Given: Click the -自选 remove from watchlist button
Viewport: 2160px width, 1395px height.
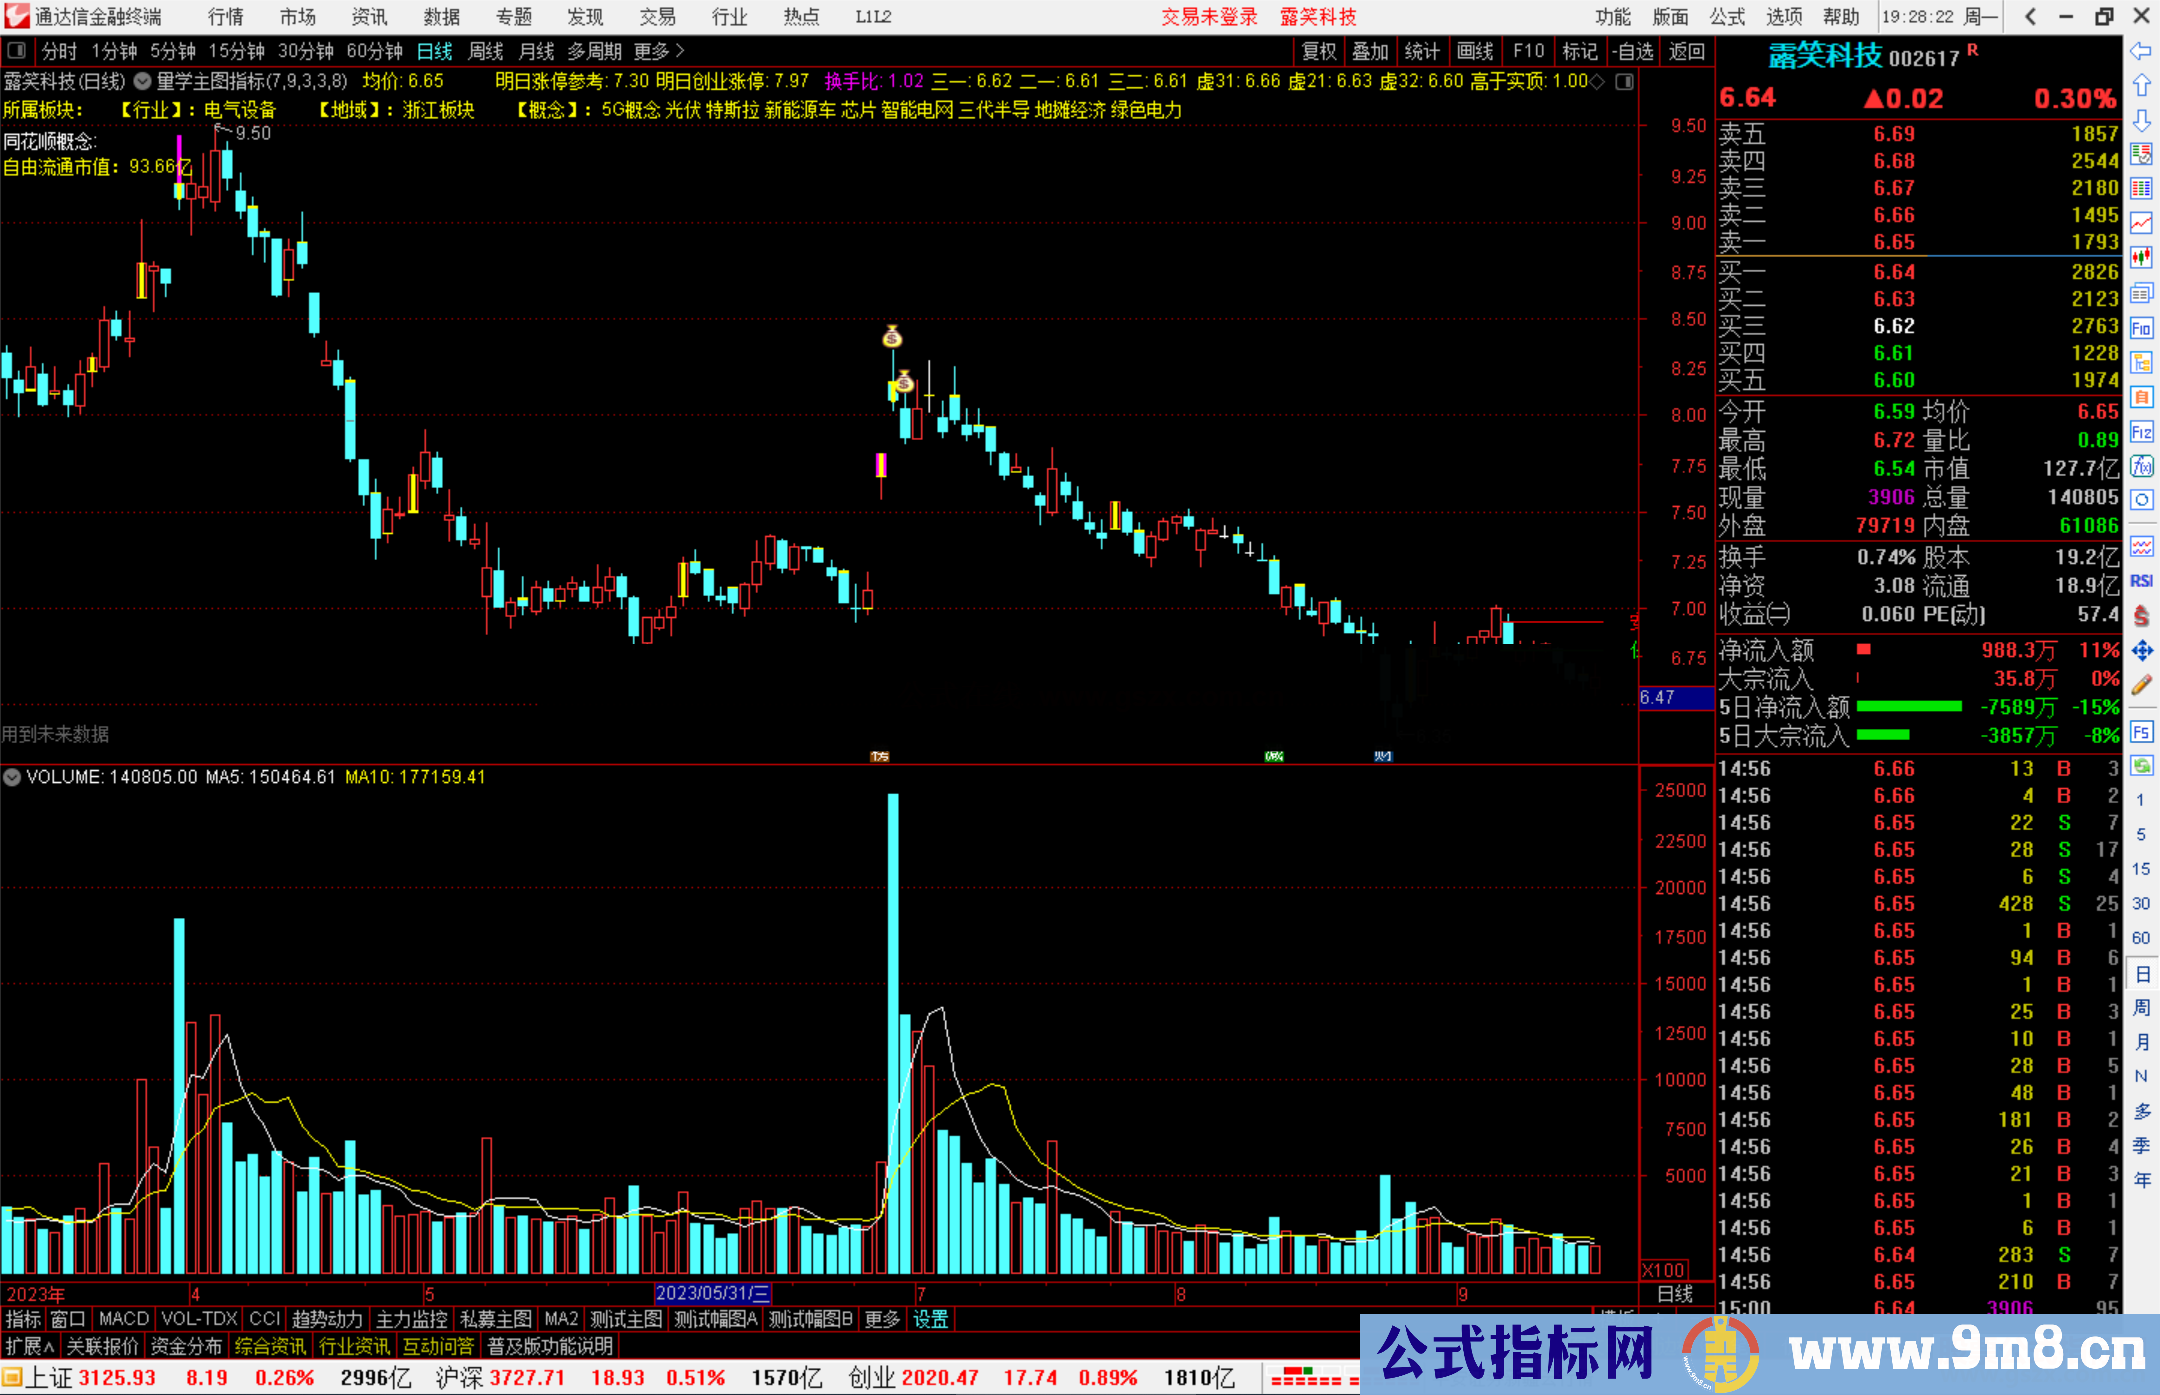Looking at the screenshot, I should click(x=1634, y=51).
